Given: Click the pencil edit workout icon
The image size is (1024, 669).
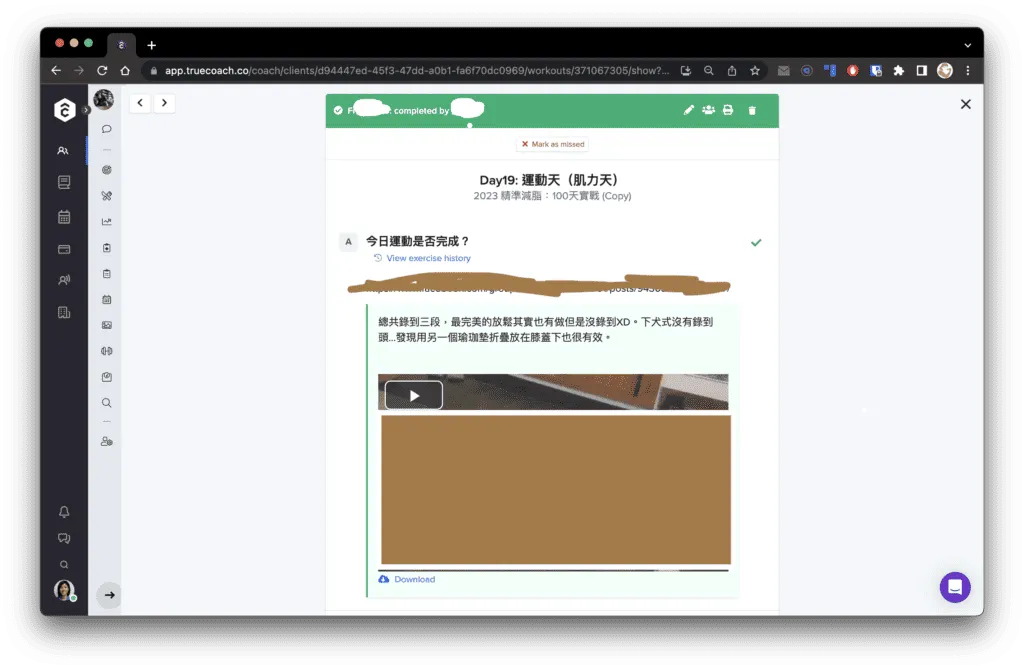Looking at the screenshot, I should point(688,110).
